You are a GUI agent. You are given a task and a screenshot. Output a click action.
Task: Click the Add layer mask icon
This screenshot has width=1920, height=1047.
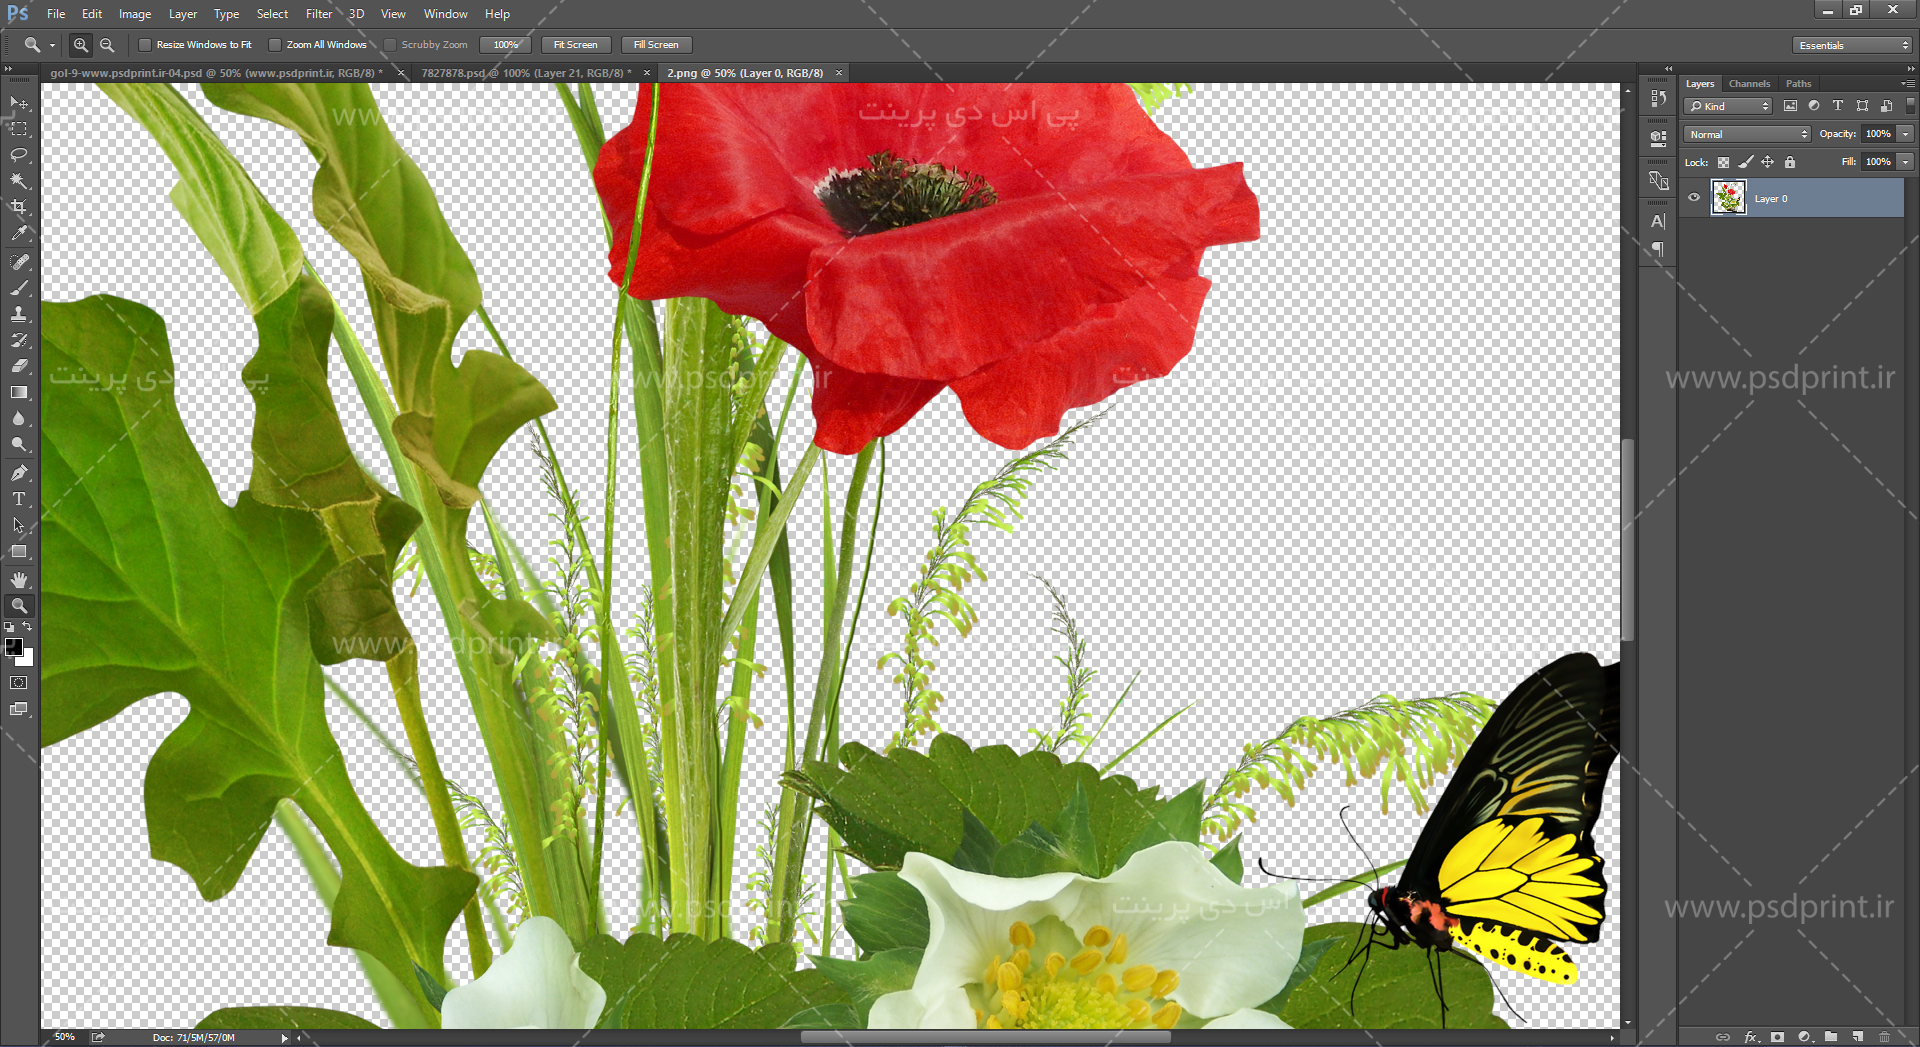tap(1777, 1037)
